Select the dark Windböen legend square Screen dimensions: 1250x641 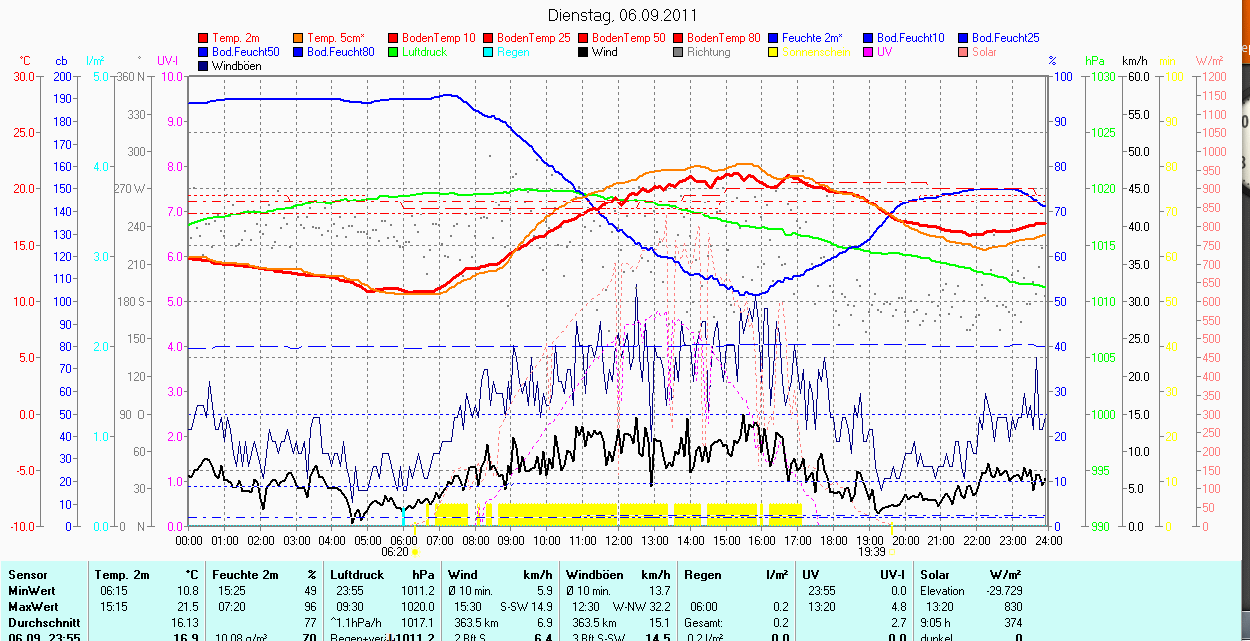point(204,66)
